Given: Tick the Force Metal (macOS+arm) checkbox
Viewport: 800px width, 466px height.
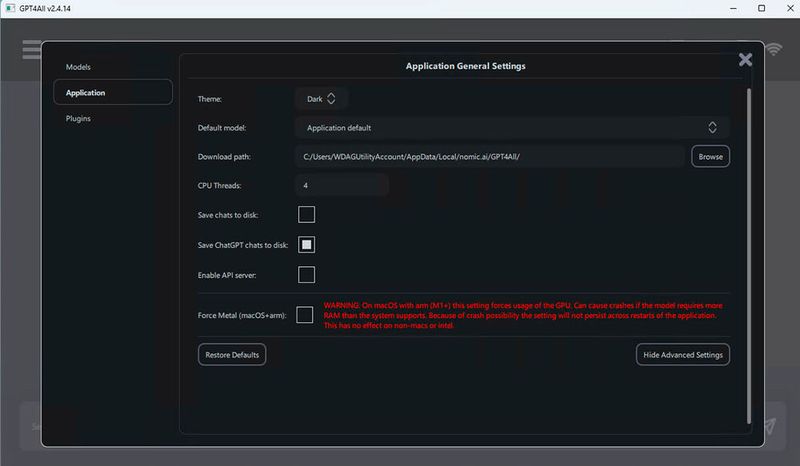Looking at the screenshot, I should pyautogui.click(x=305, y=314).
